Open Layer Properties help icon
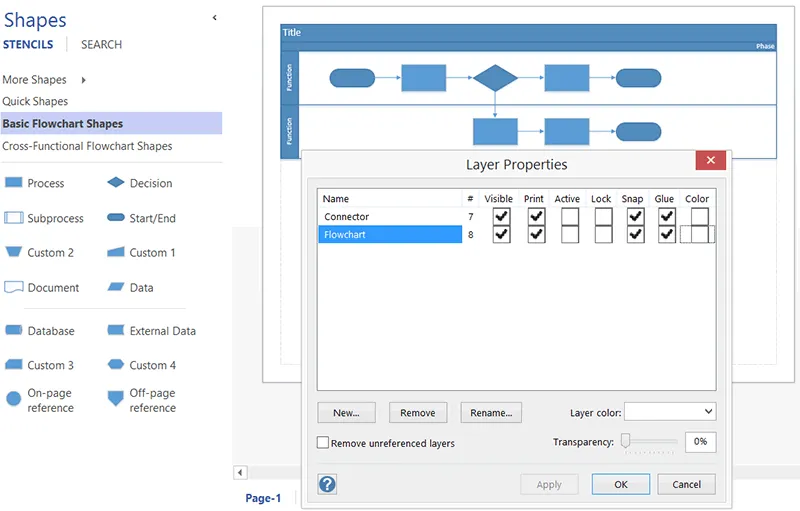The width and height of the screenshot is (800, 511). click(327, 484)
